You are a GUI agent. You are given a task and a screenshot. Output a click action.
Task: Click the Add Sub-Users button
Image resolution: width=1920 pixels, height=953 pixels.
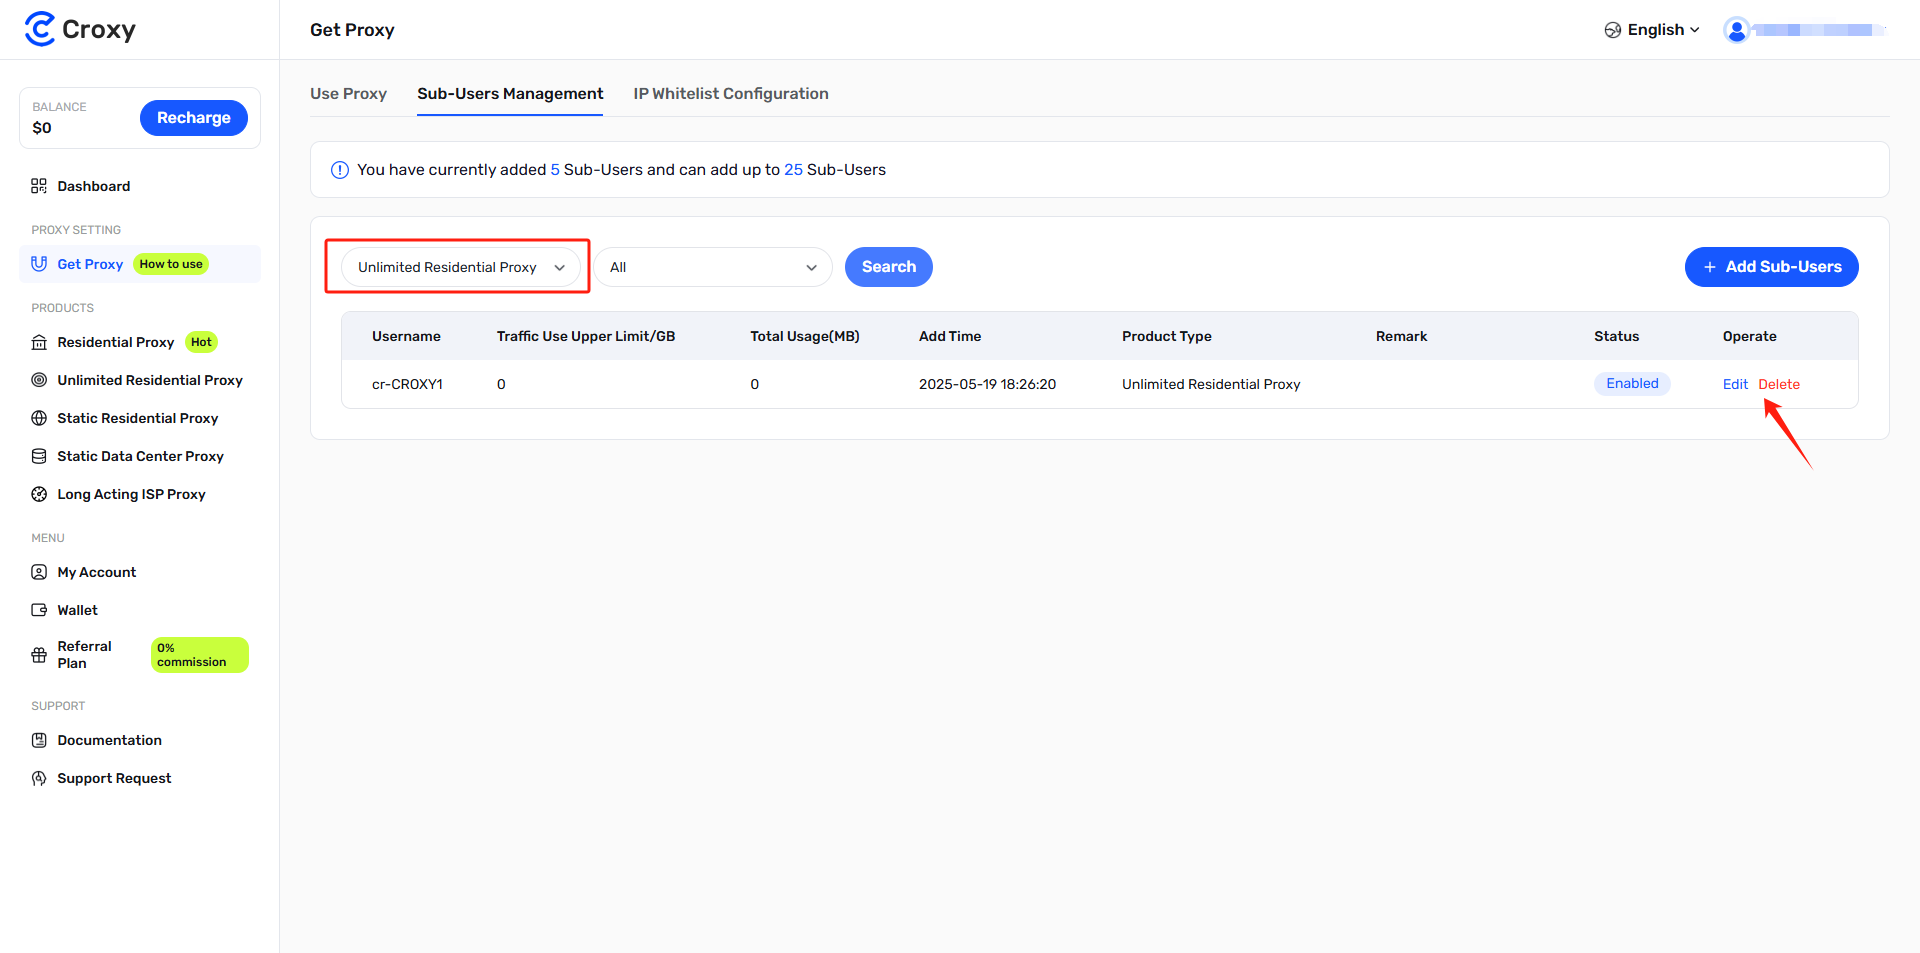pyautogui.click(x=1772, y=267)
